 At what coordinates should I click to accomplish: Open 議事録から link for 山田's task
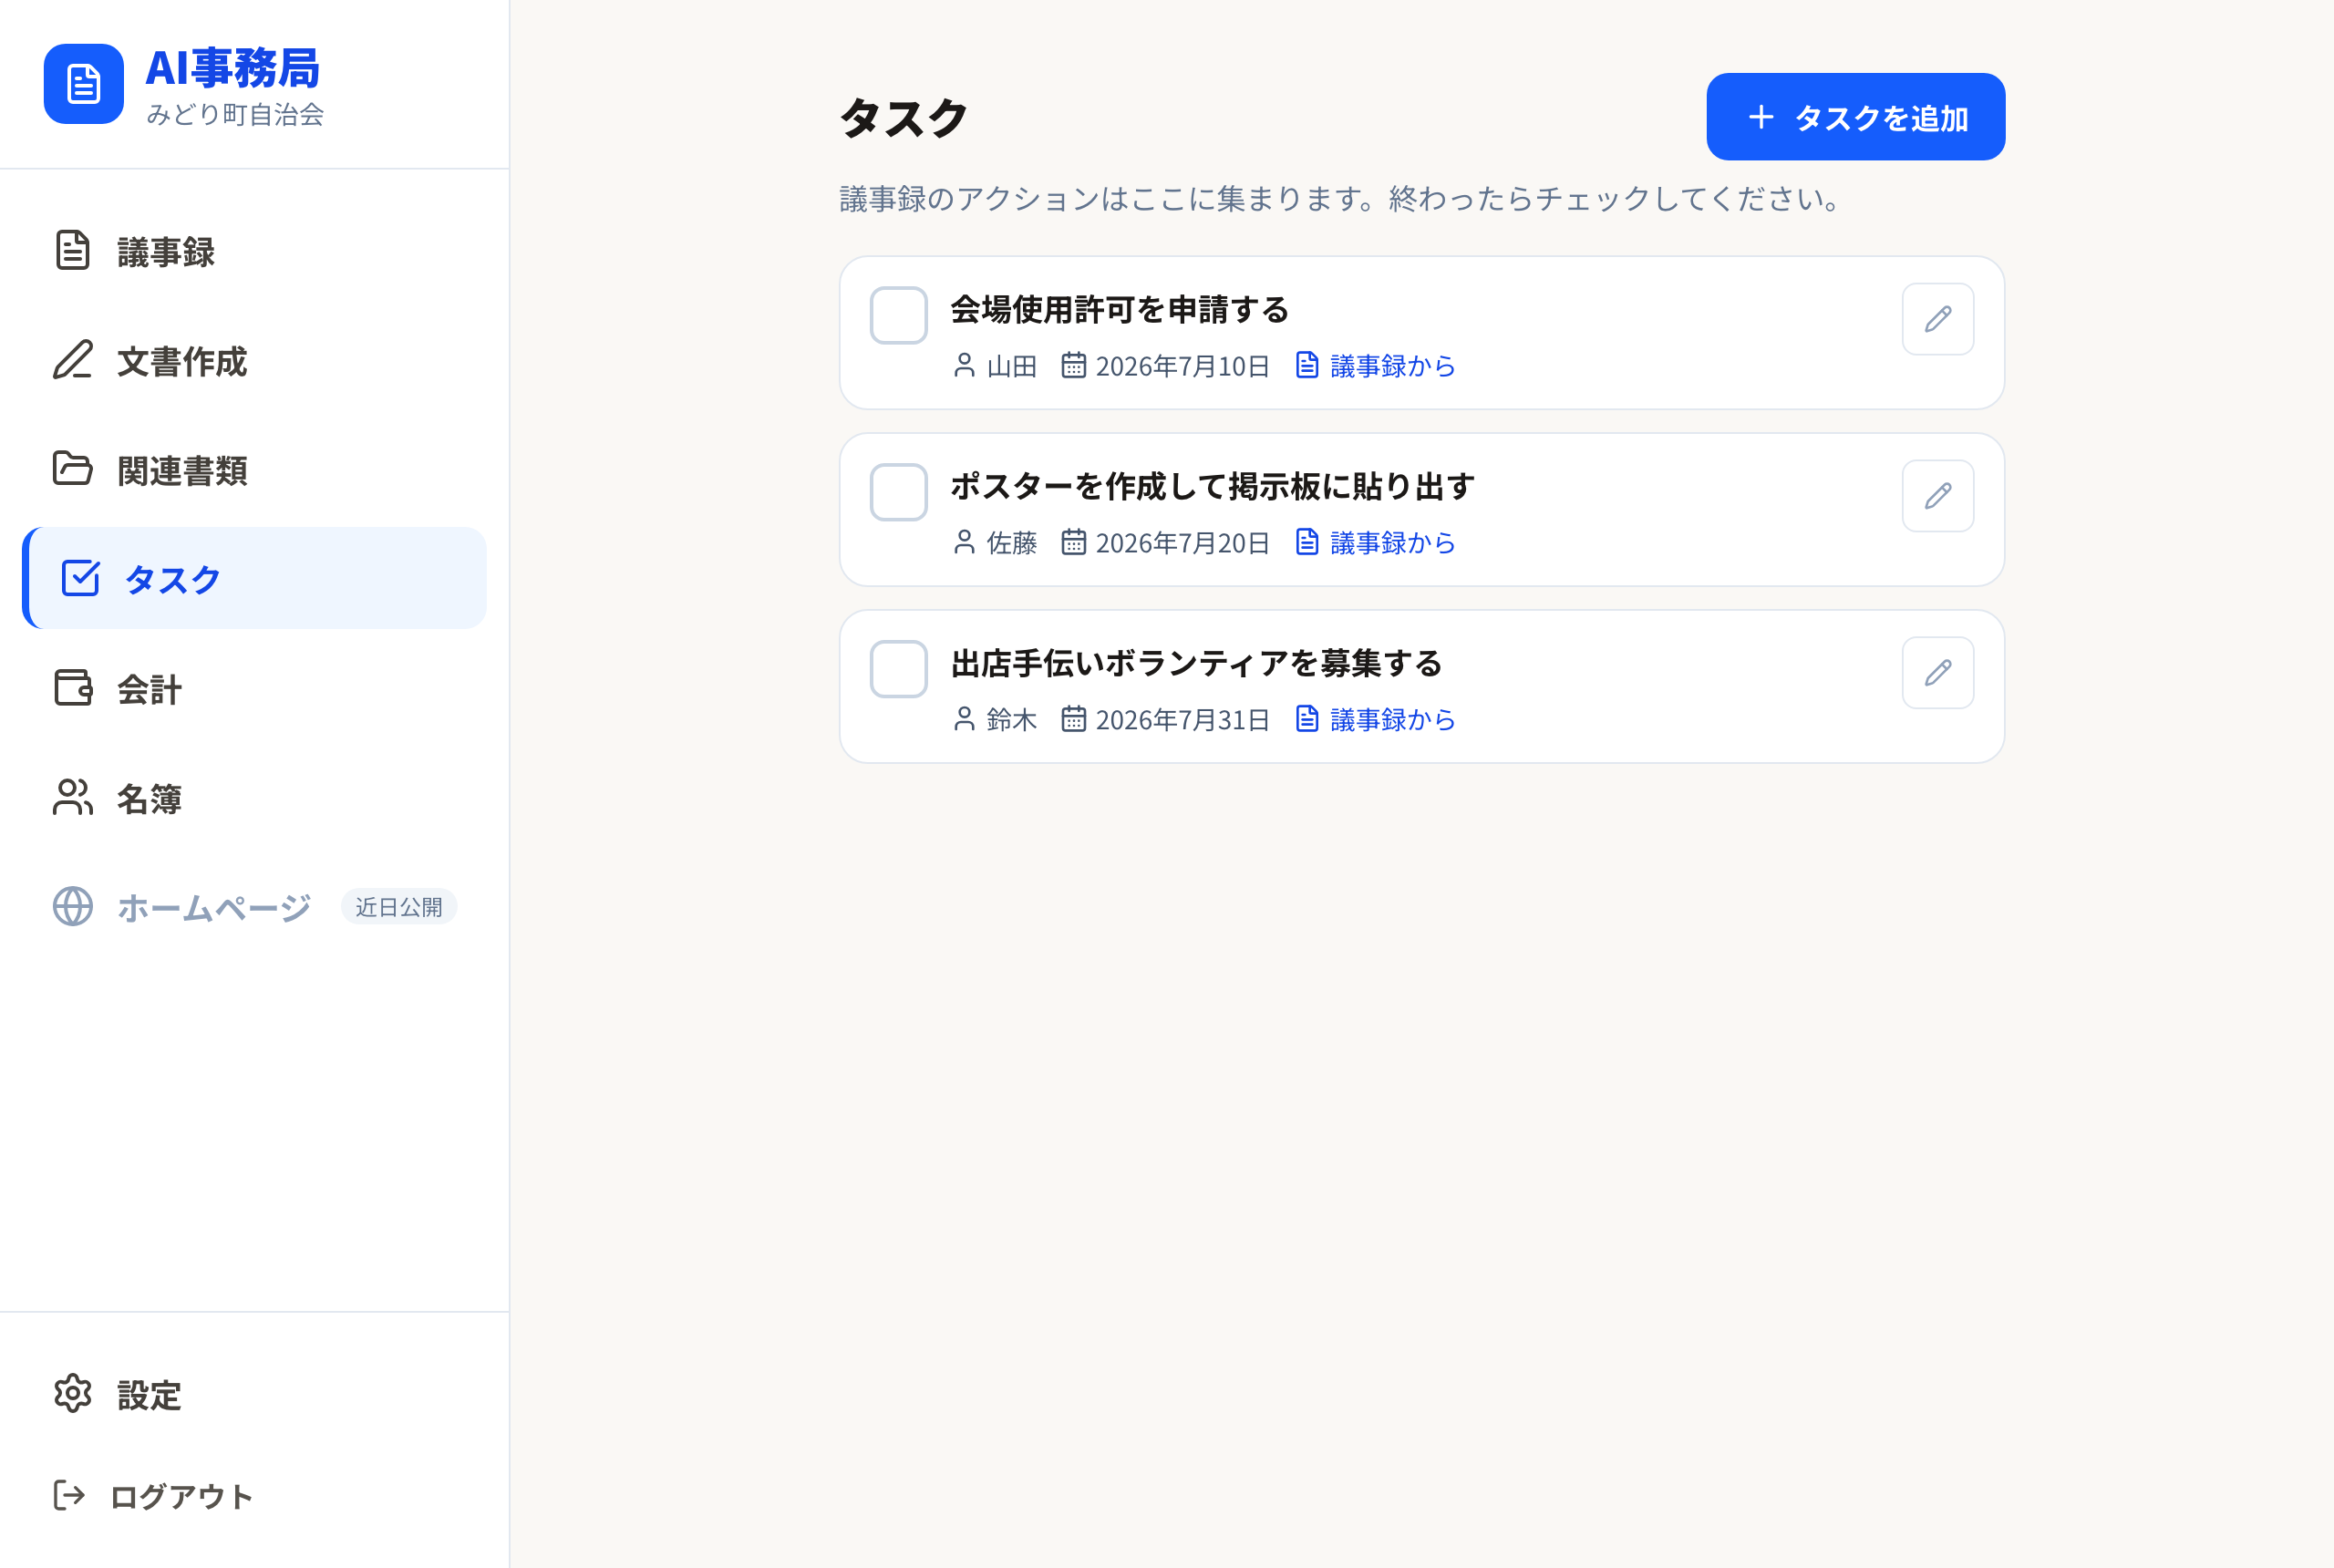tap(1376, 365)
